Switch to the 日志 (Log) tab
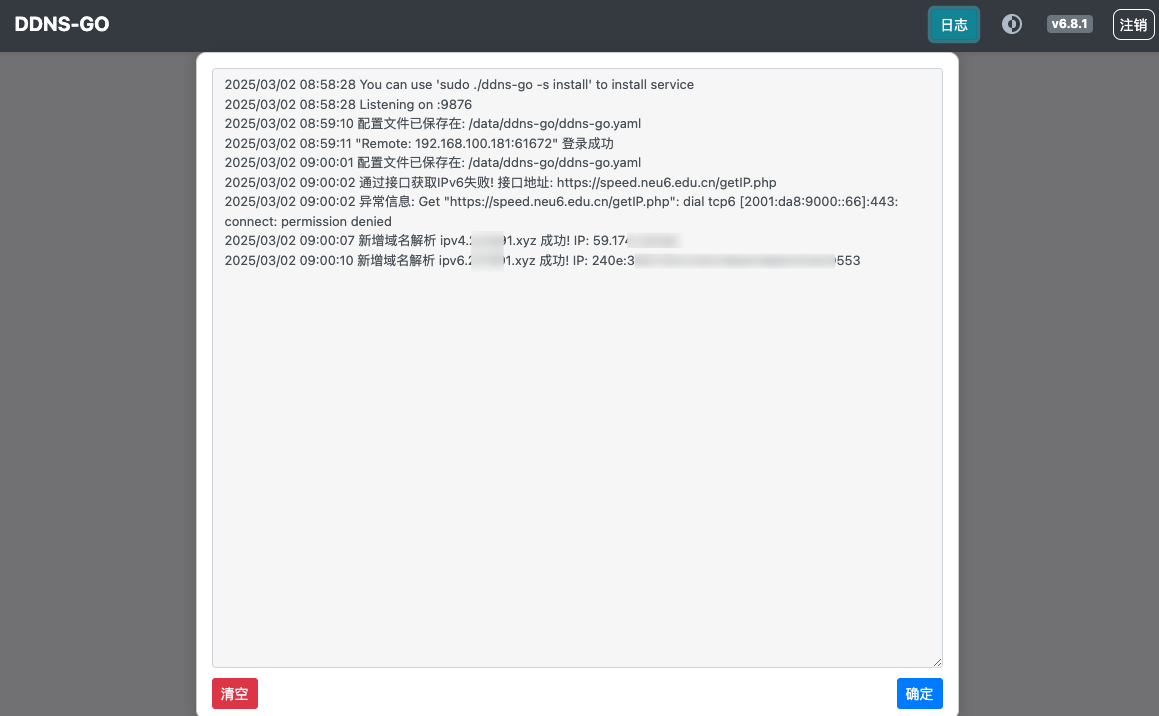 point(953,24)
